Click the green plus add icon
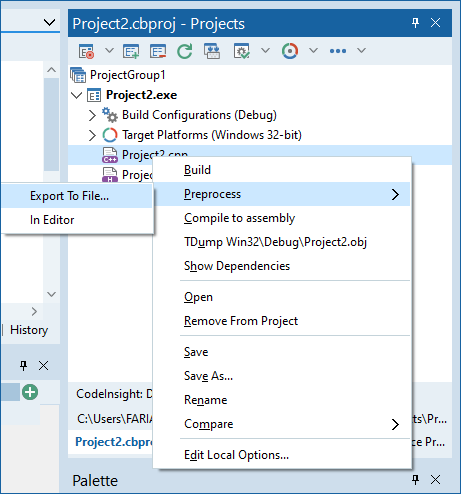This screenshot has height=494, width=461. point(30,392)
